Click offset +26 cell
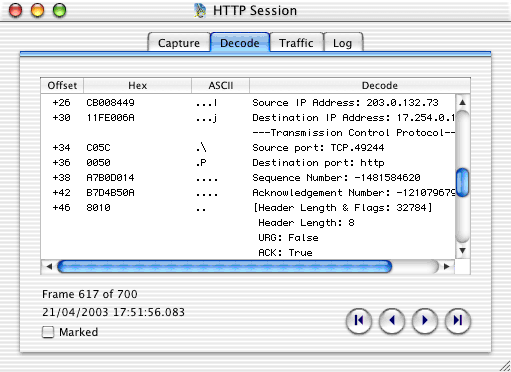511x372 pixels. [61, 103]
